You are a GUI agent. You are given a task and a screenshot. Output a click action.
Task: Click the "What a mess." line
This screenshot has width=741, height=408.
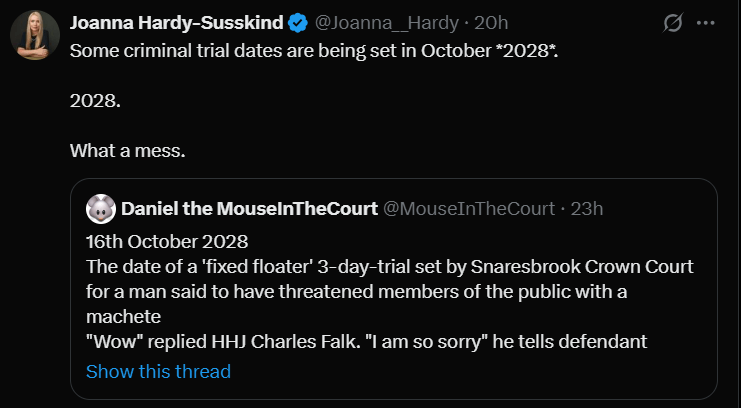pos(129,151)
